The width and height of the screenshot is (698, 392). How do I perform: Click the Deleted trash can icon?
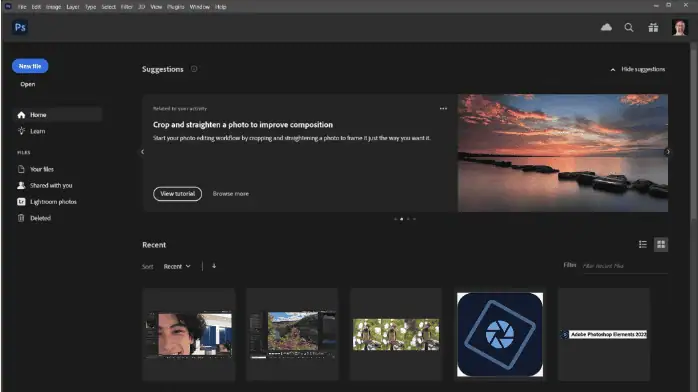click(21, 218)
